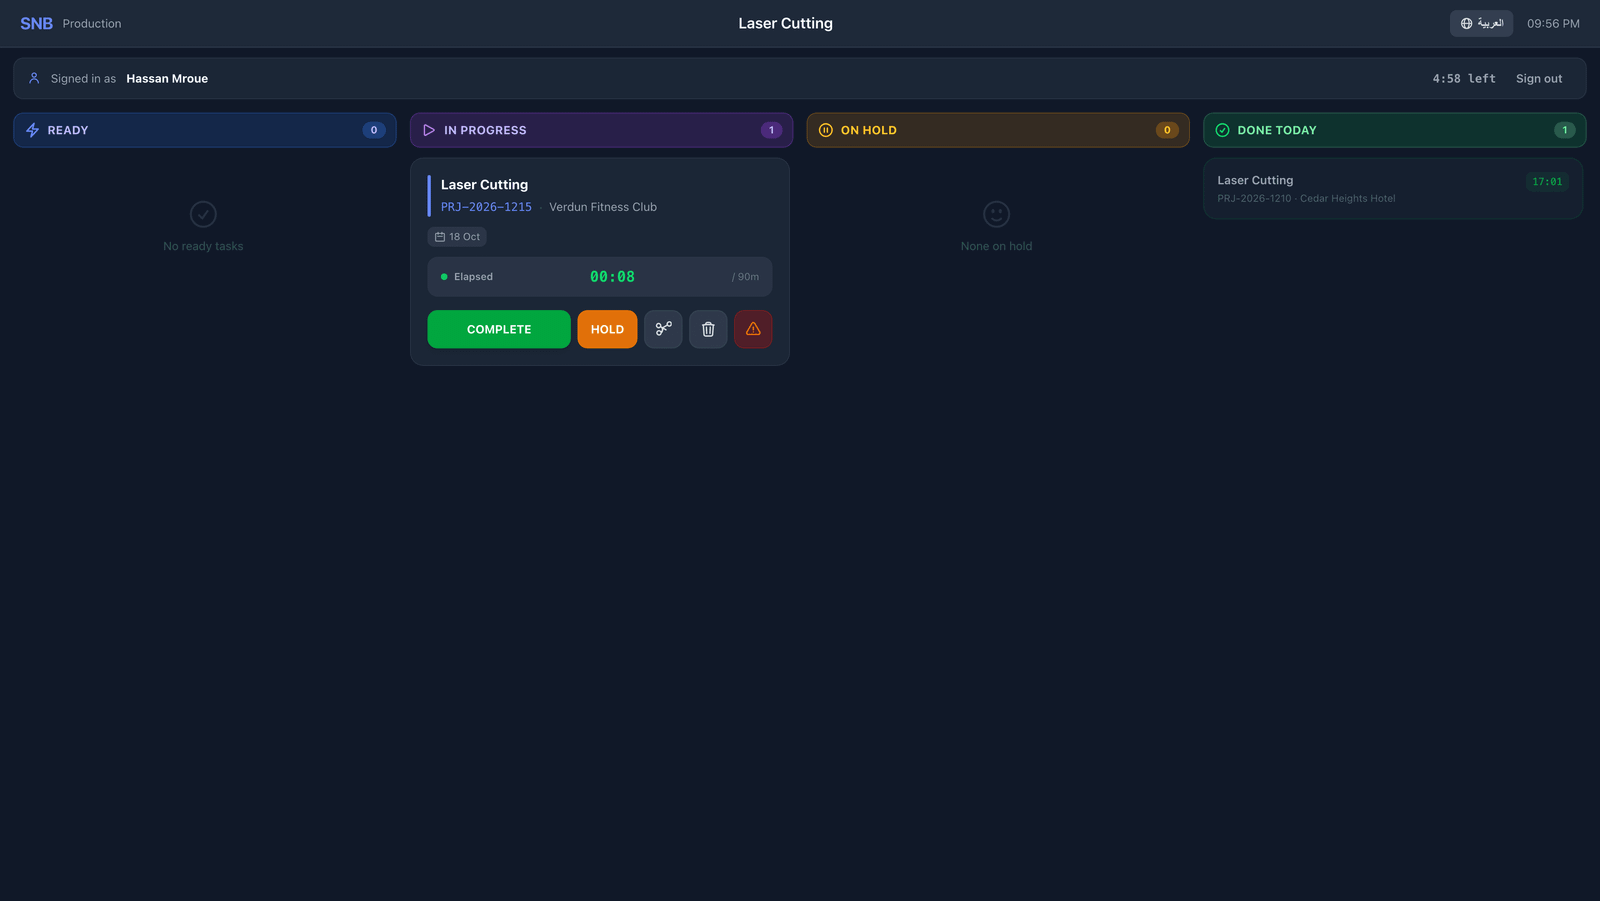
Task: Click the '4:58 left' session countdown
Action: 1464,78
